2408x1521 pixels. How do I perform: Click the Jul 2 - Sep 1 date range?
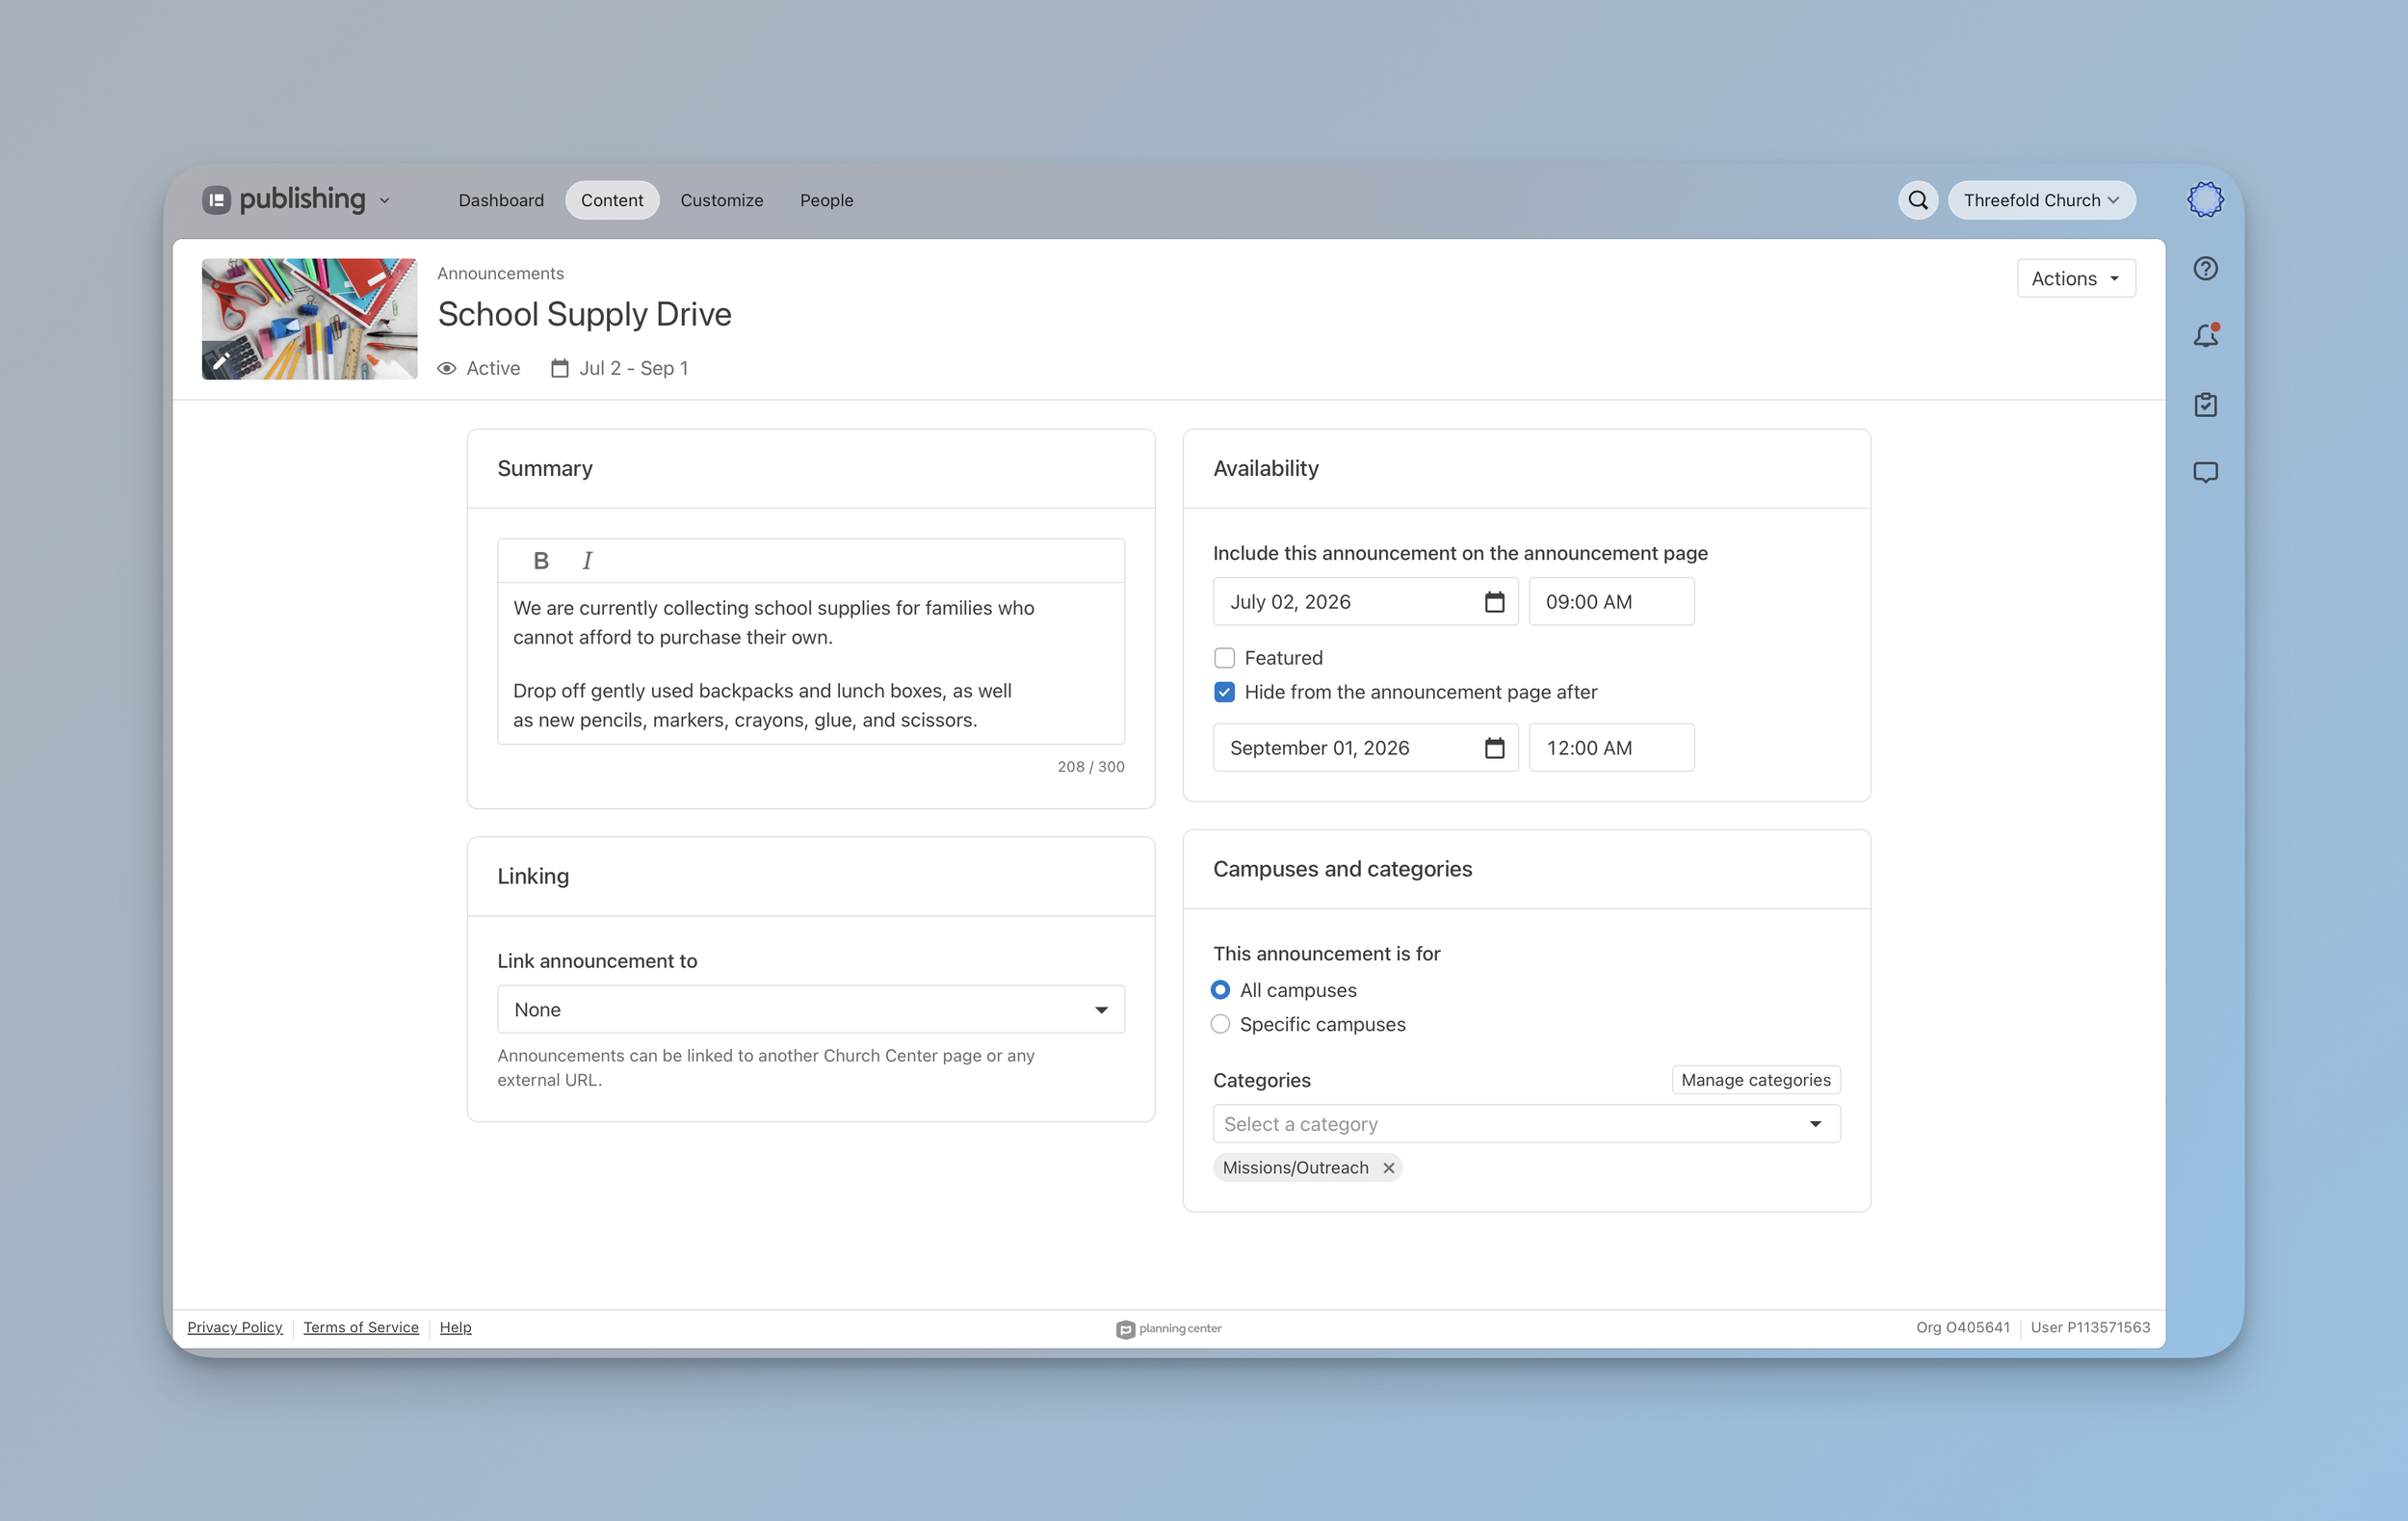(633, 368)
